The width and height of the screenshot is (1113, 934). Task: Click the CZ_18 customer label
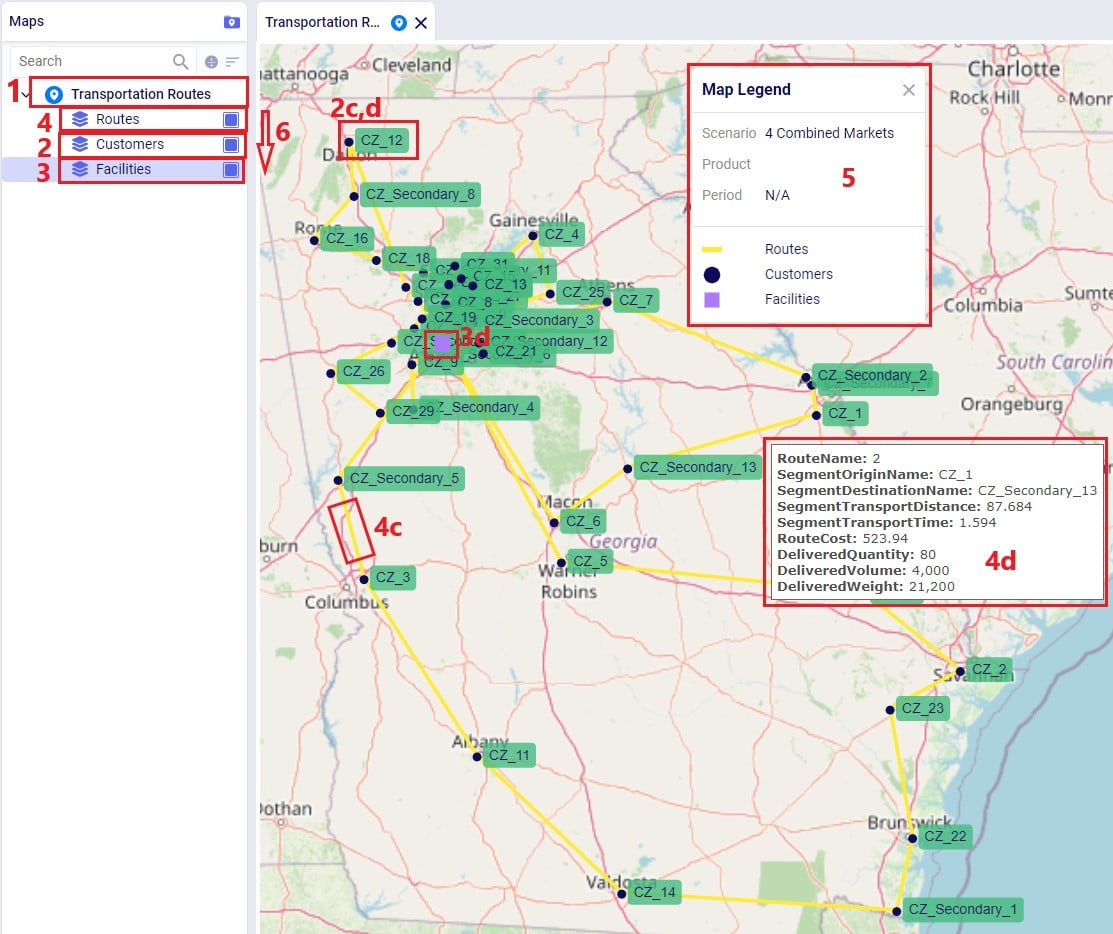coord(409,258)
